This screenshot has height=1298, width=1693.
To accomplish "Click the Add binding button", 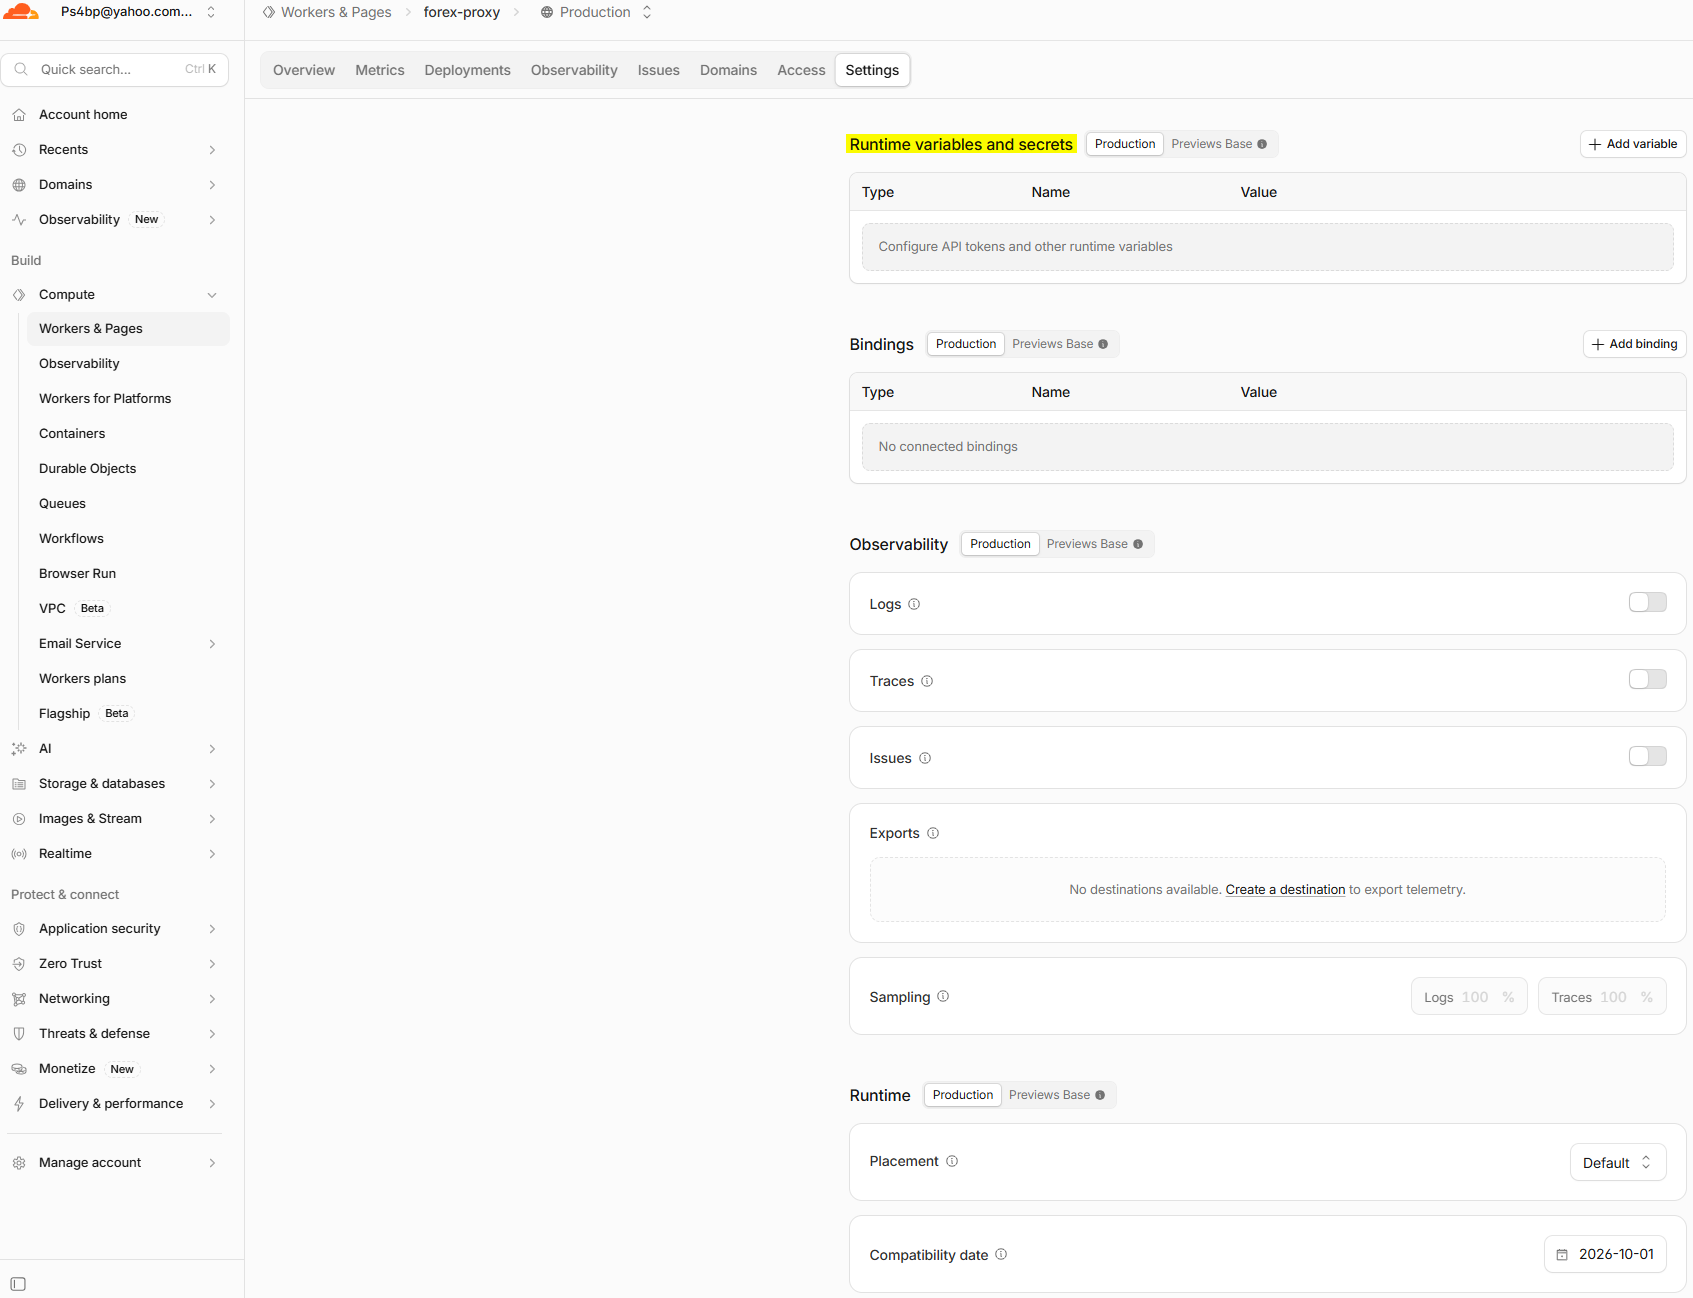I will 1635,344.
